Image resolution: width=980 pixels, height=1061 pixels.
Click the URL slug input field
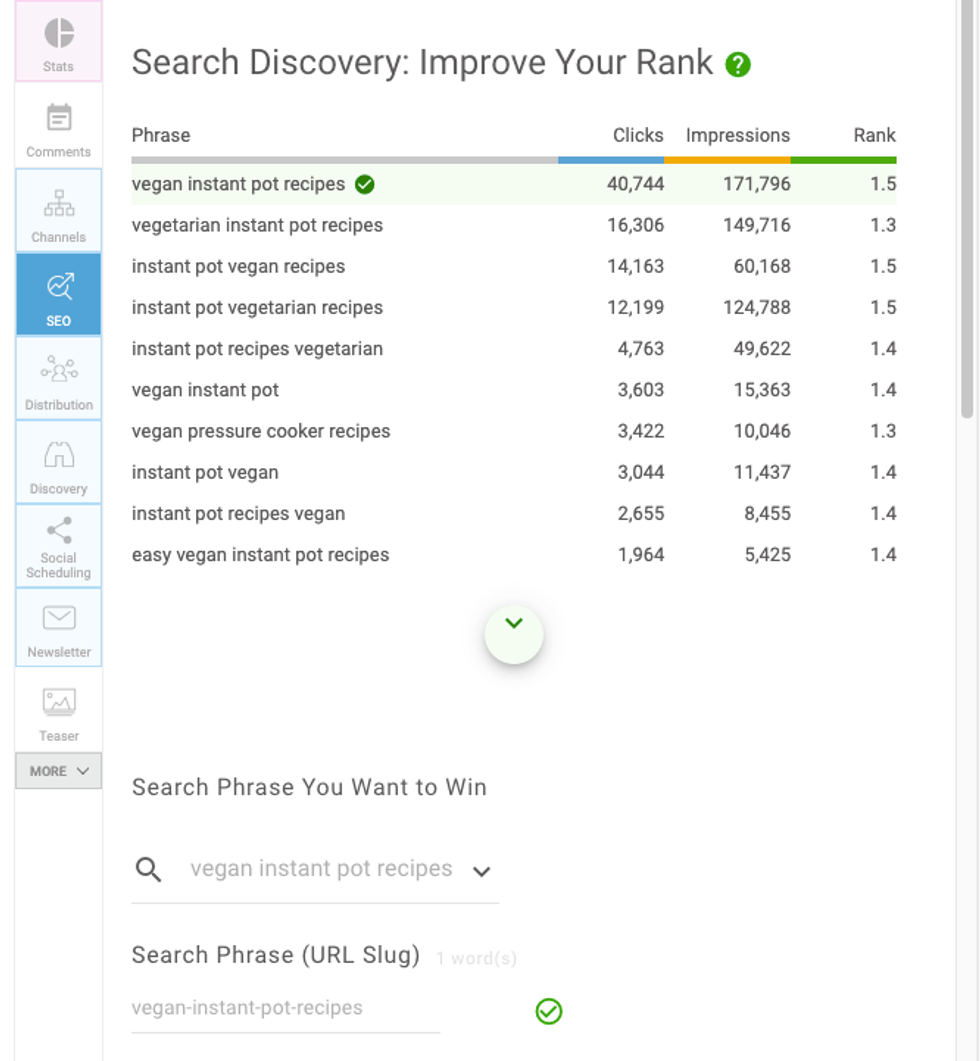[x=285, y=1008]
